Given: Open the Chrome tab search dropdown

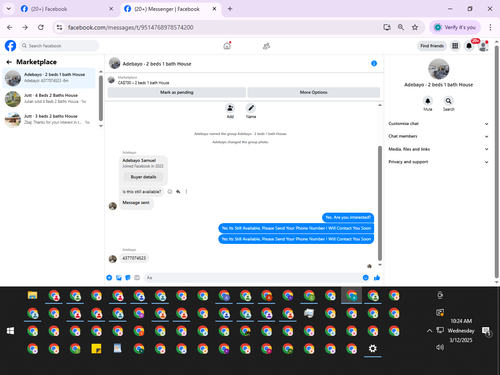Looking at the screenshot, I should (x=9, y=9).
